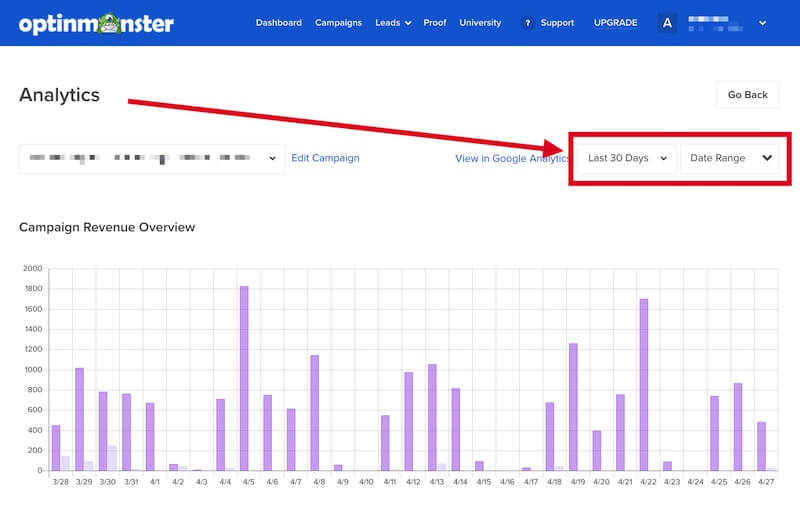800x508 pixels.
Task: Click the Support question mark icon
Action: pos(528,23)
